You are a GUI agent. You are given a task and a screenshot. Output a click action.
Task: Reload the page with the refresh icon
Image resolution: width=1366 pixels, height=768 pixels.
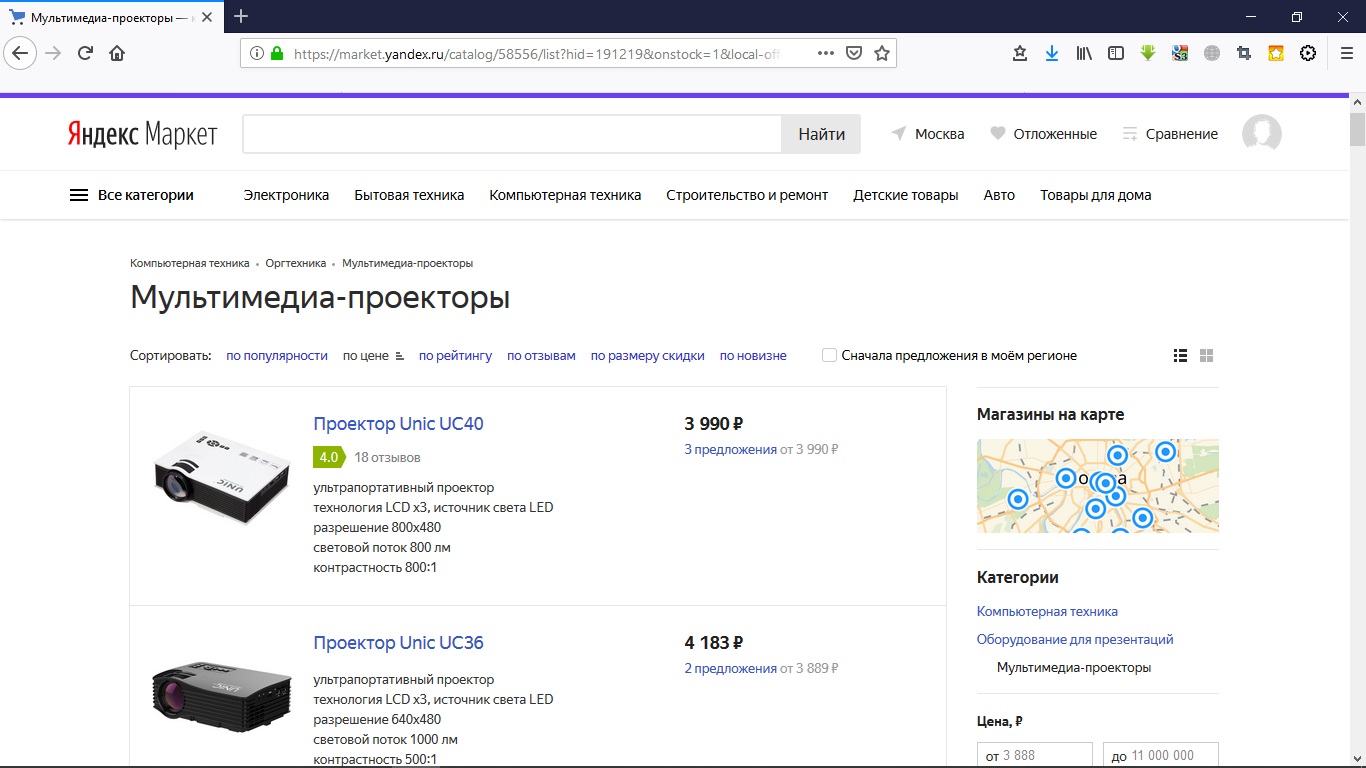coord(86,53)
